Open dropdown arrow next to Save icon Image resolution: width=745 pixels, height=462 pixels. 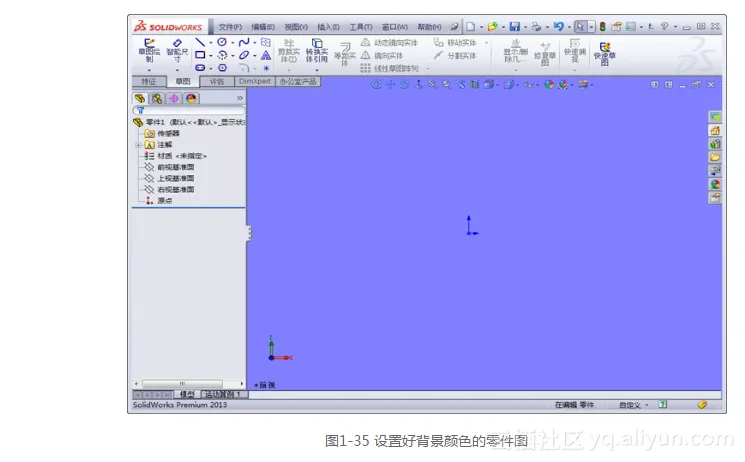pyautogui.click(x=525, y=27)
